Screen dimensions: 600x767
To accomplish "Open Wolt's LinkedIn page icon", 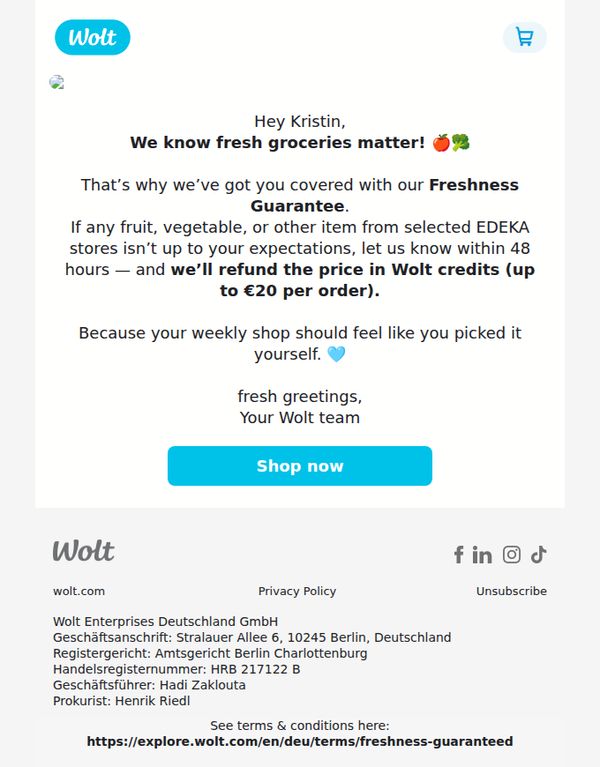I will [482, 555].
